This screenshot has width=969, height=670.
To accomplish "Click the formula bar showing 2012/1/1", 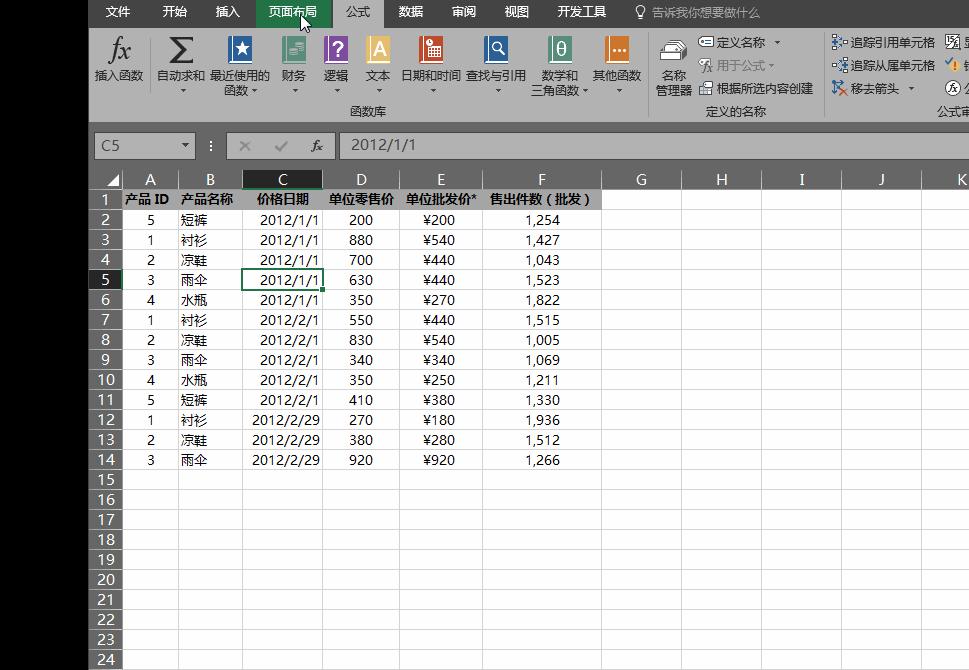I will point(654,145).
